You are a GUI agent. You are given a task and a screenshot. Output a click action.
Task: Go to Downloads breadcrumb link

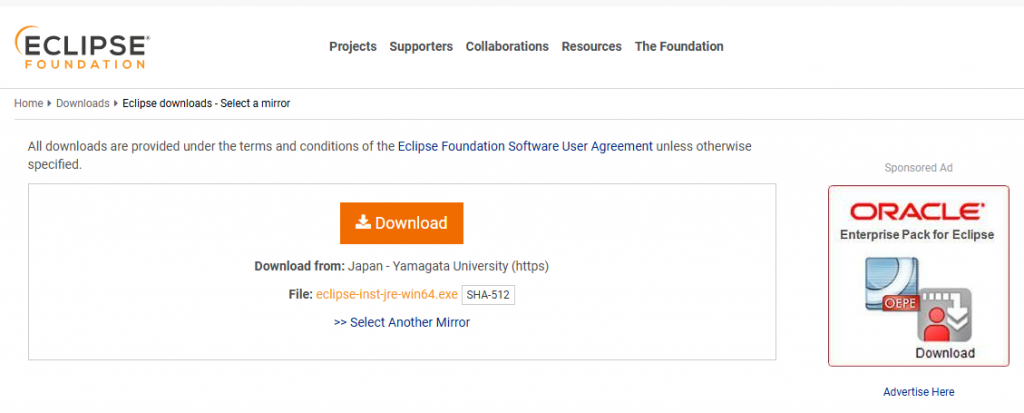83,103
